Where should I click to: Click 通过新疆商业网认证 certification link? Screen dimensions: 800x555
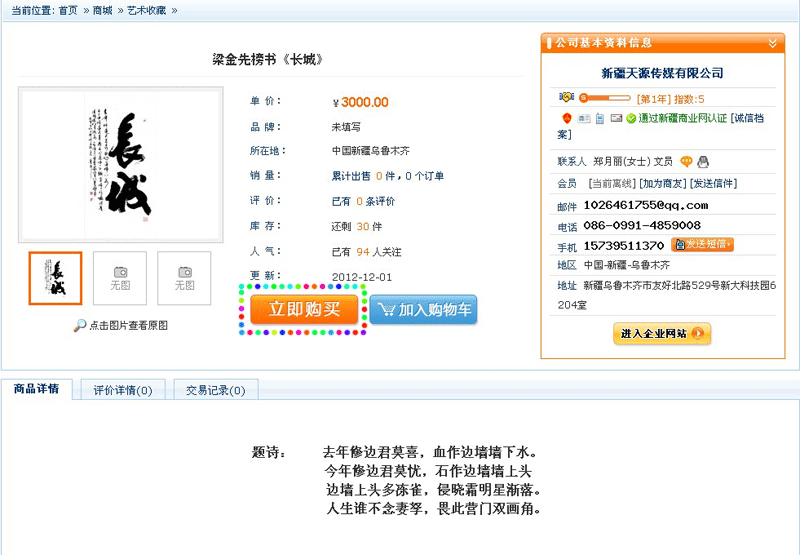point(683,118)
